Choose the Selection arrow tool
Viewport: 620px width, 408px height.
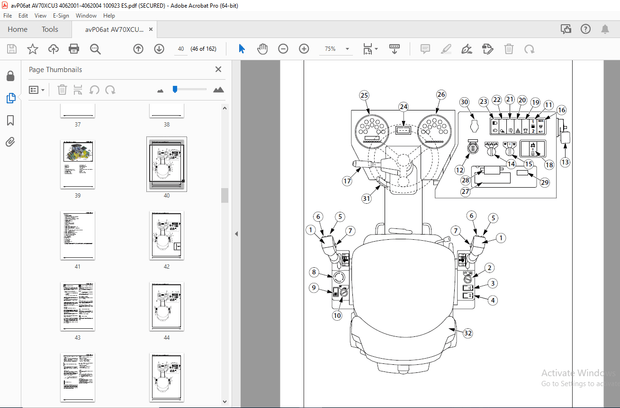(242, 49)
